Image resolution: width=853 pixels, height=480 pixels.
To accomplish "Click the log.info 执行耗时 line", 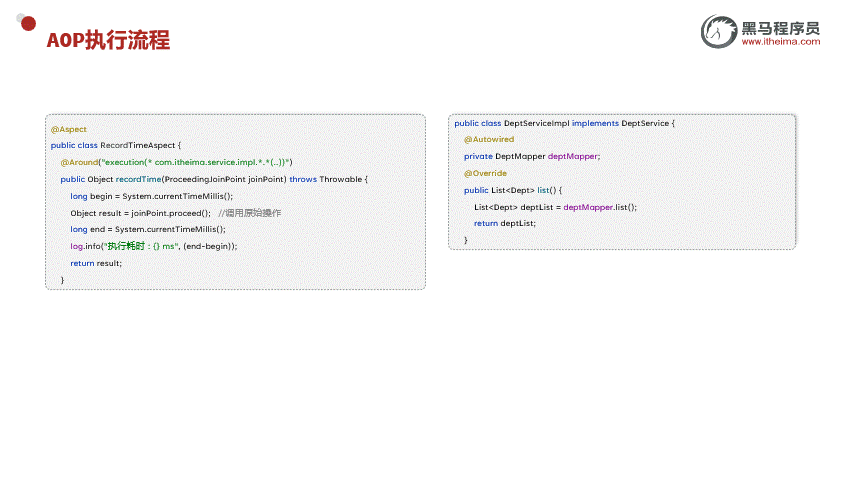I will coord(153,247).
